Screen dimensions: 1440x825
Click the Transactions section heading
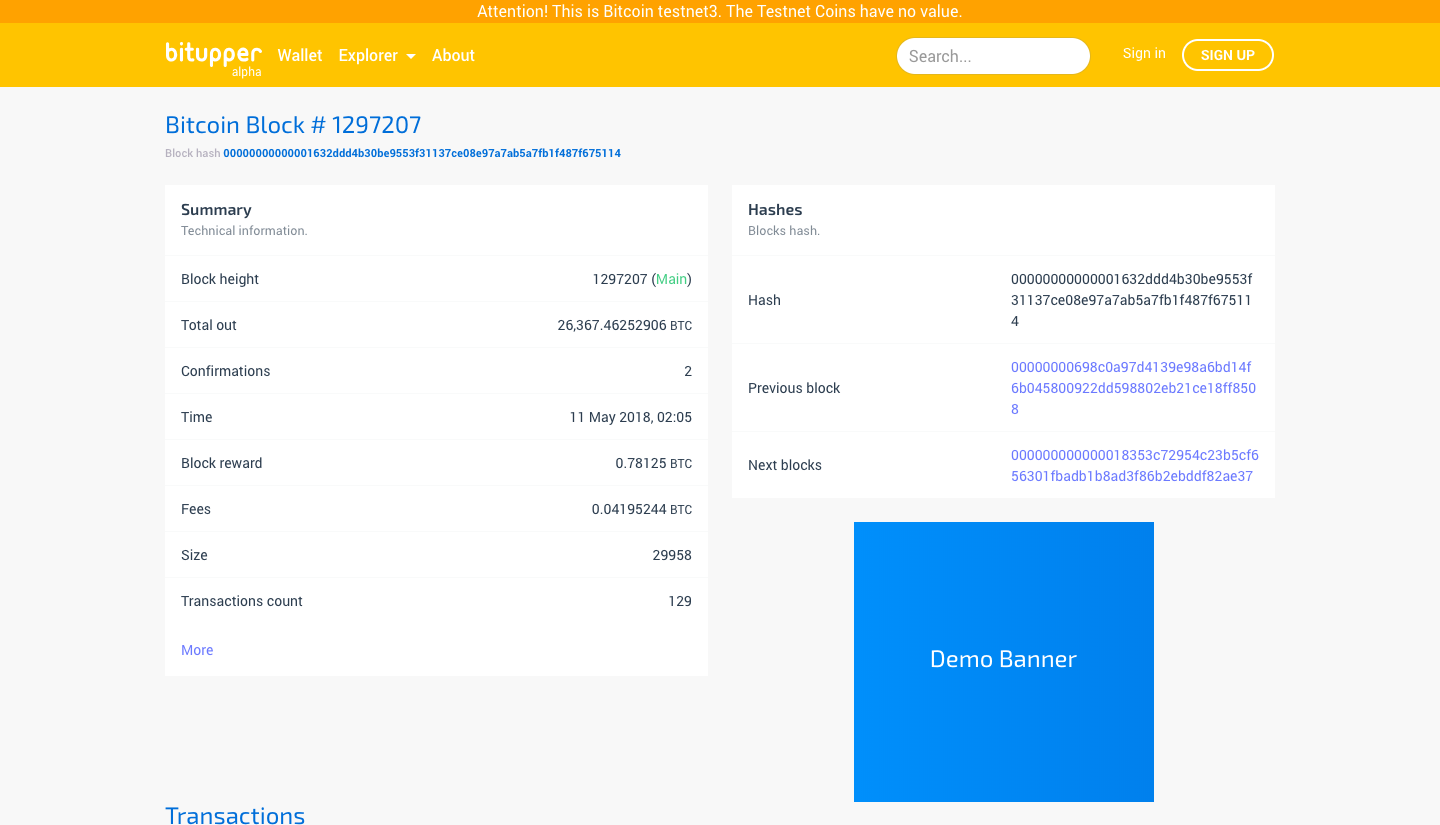pyautogui.click(x=235, y=815)
